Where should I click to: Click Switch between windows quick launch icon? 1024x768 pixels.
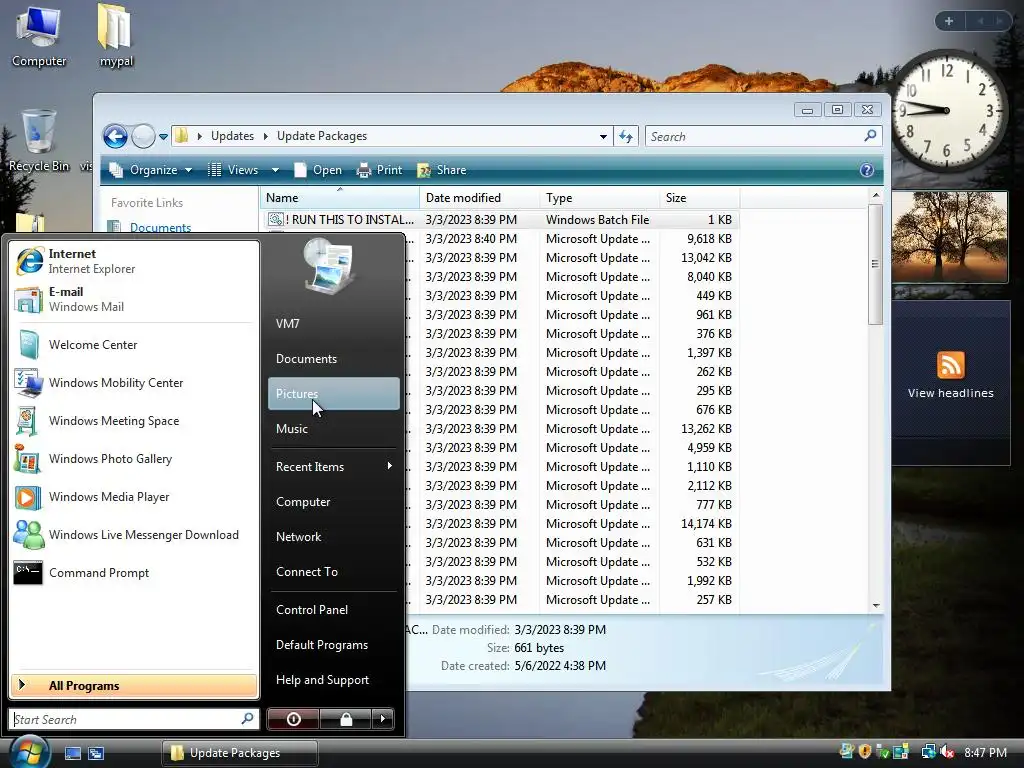click(x=96, y=753)
